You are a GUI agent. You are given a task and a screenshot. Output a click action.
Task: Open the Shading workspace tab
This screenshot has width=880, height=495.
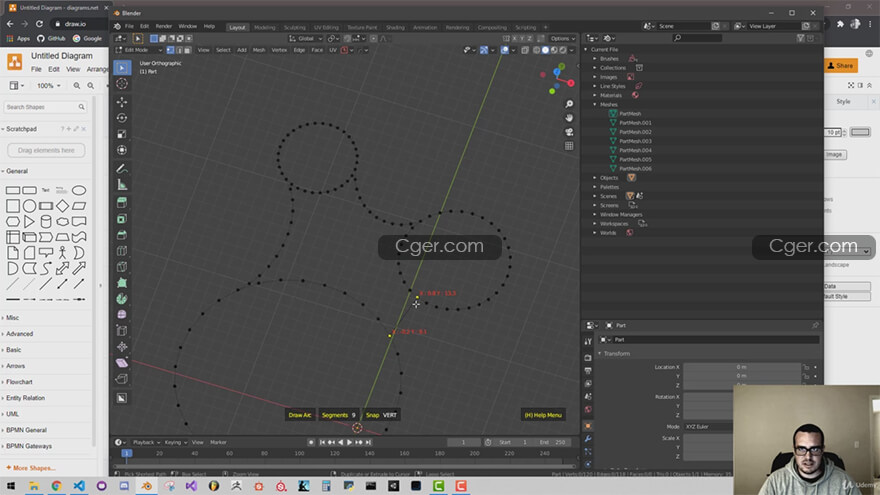pos(395,28)
